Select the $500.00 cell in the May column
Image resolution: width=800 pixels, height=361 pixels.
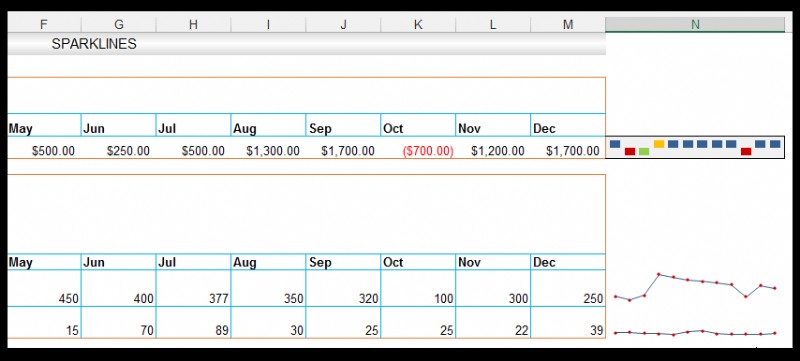[x=44, y=148]
